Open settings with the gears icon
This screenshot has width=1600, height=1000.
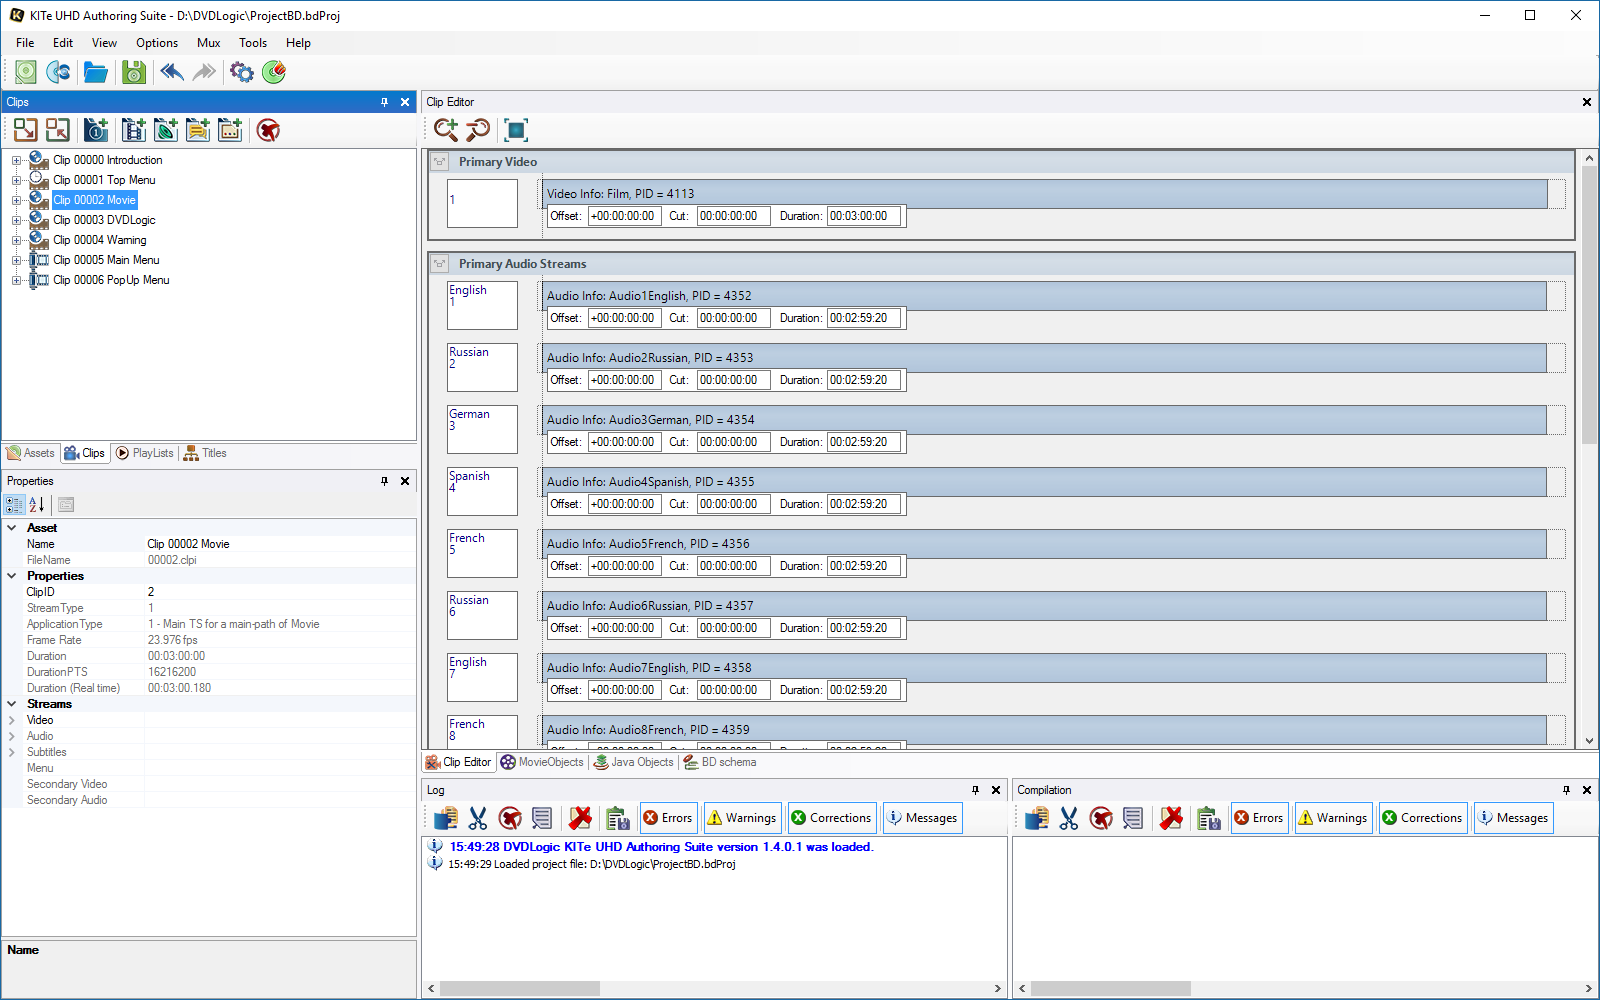tap(241, 72)
